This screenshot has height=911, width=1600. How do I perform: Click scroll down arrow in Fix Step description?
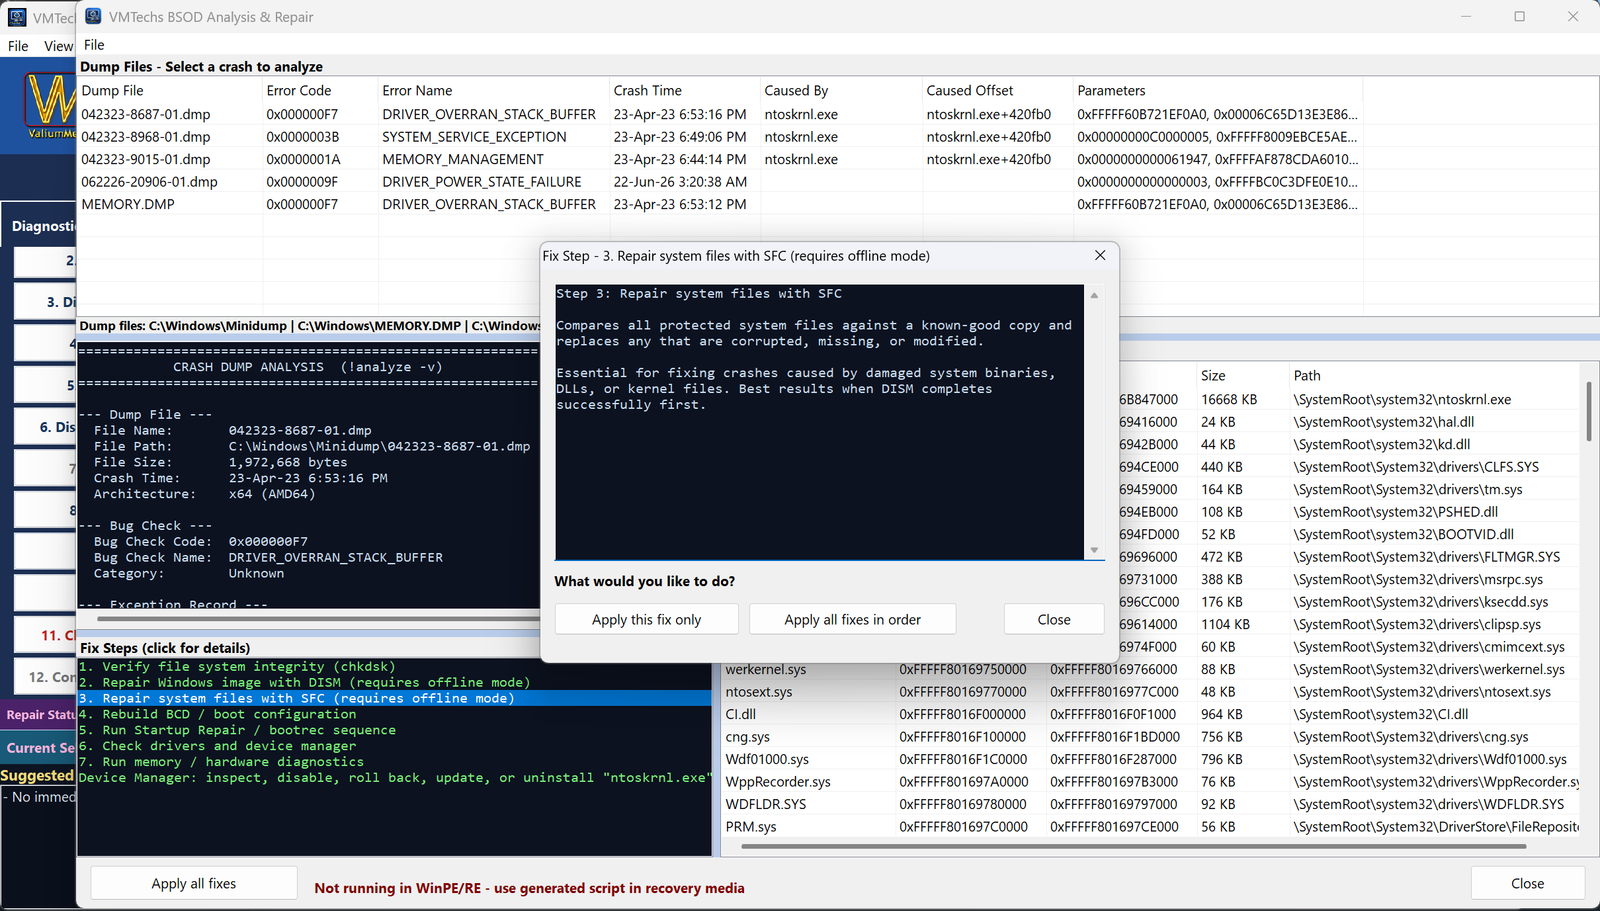1094,550
